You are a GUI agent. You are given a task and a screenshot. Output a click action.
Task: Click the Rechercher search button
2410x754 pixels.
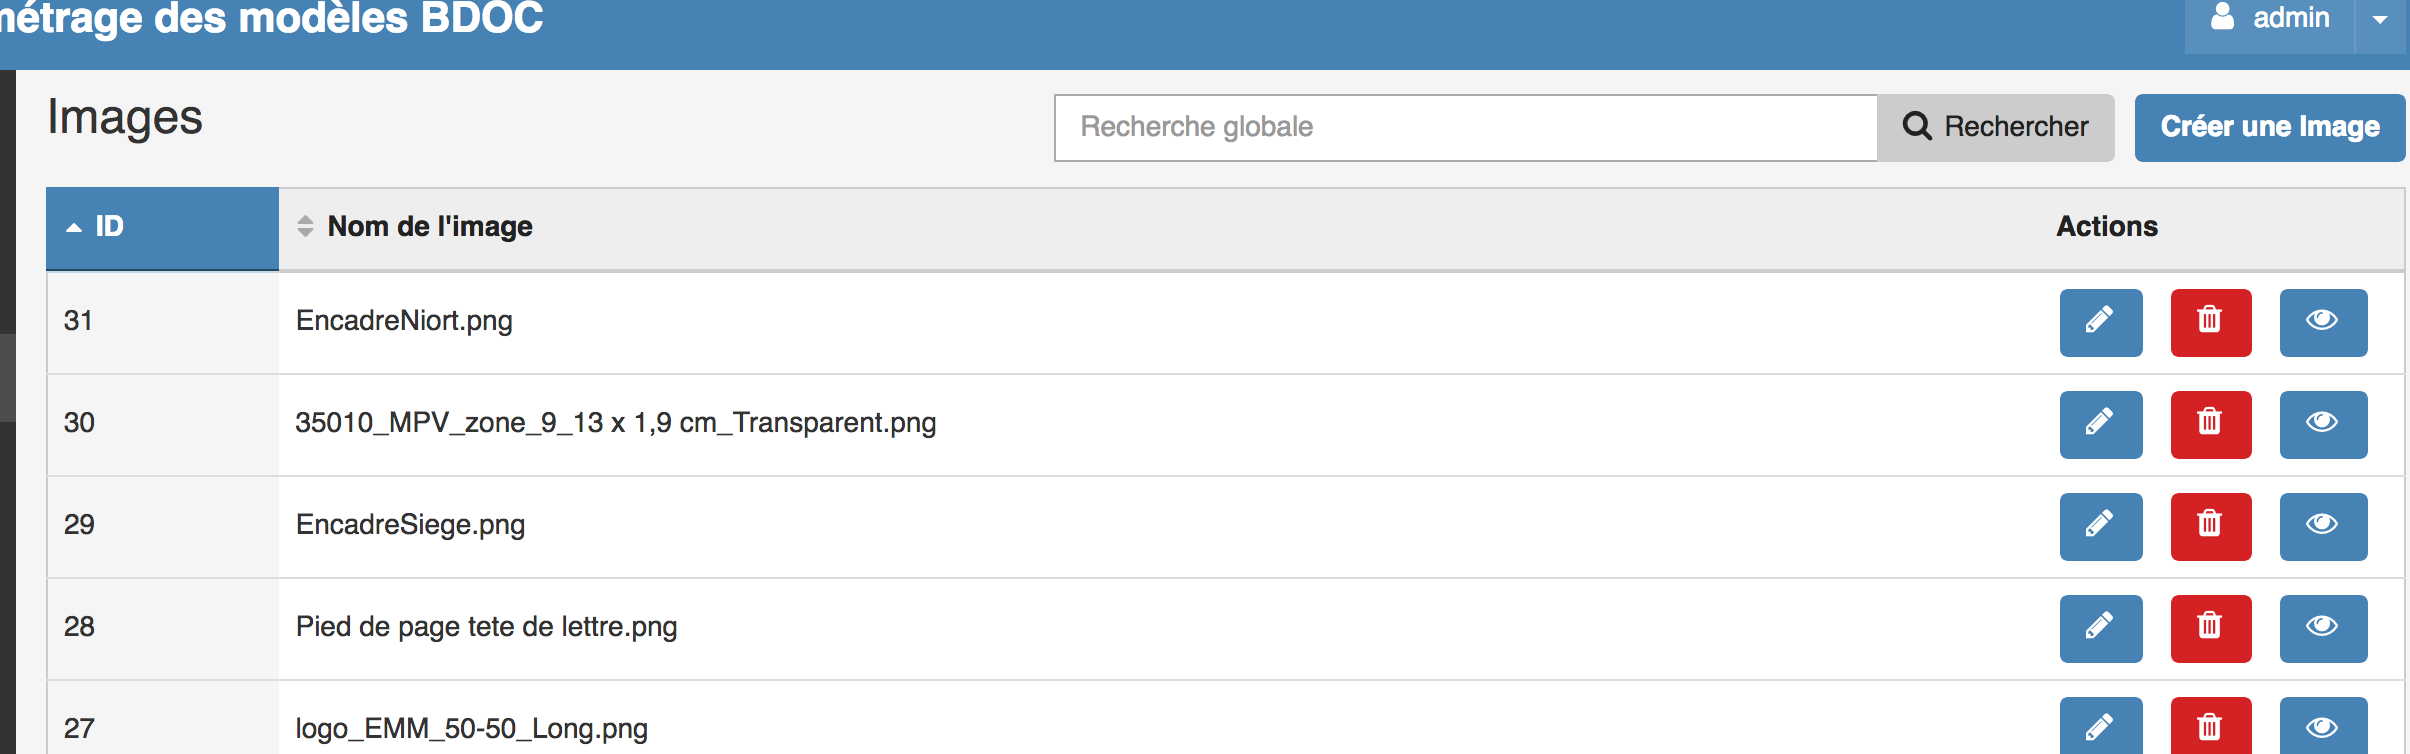(x=1996, y=127)
